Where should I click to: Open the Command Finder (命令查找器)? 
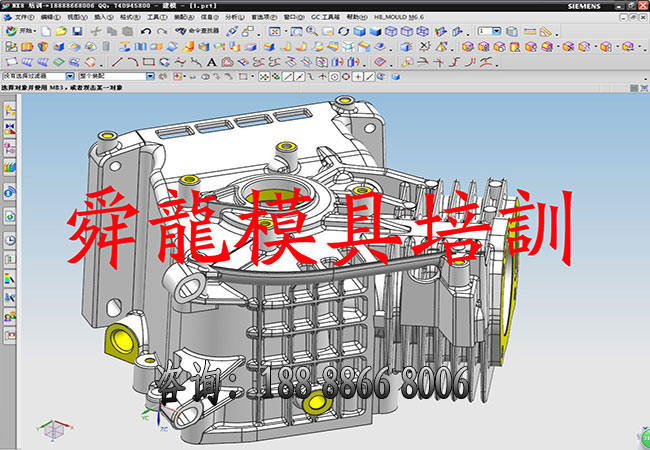point(197,31)
